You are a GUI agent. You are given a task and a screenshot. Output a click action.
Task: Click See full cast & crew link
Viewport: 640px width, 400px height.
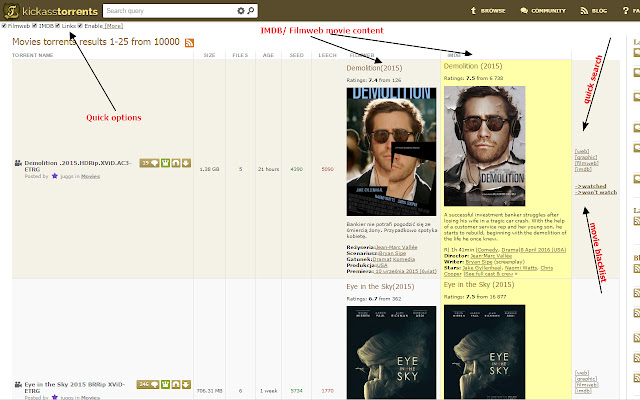[489, 274]
